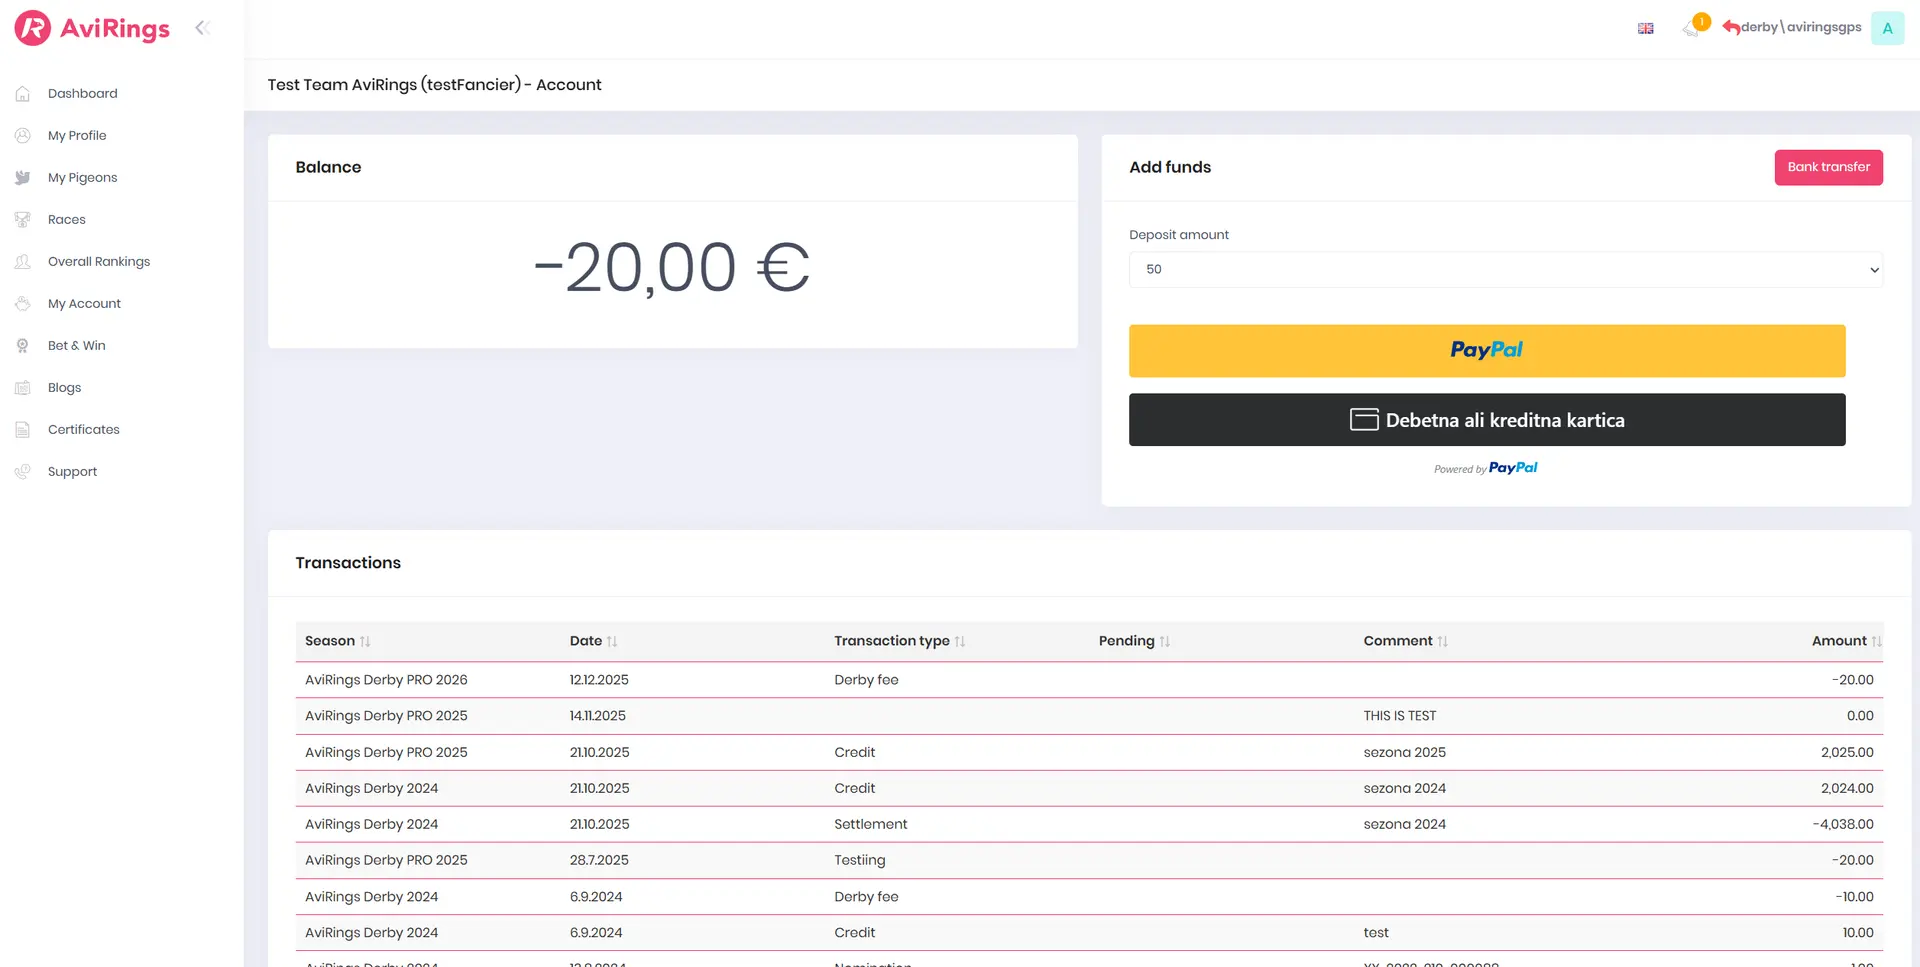This screenshot has width=1920, height=967.
Task: Click the user avatar 'A'
Action: point(1887,28)
